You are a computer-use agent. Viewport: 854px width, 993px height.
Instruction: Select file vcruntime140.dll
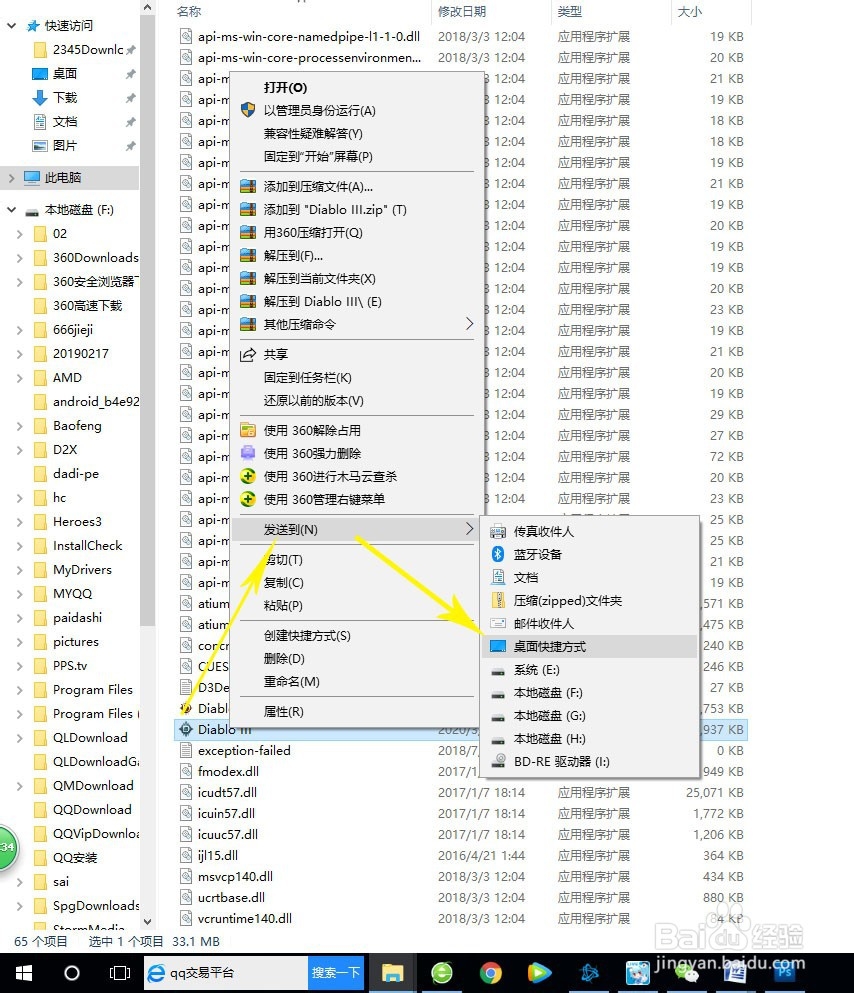pos(244,918)
